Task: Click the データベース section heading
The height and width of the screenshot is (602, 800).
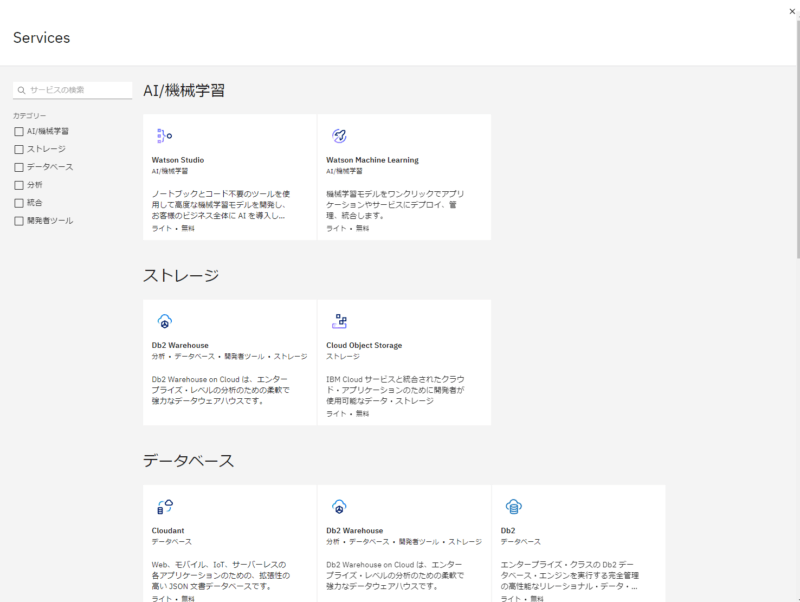Action: coord(188,461)
